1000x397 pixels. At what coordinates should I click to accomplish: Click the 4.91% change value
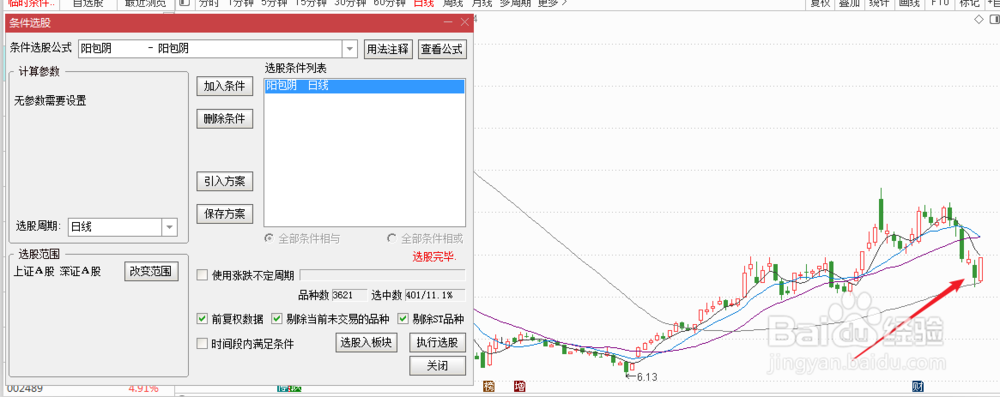pos(143,389)
